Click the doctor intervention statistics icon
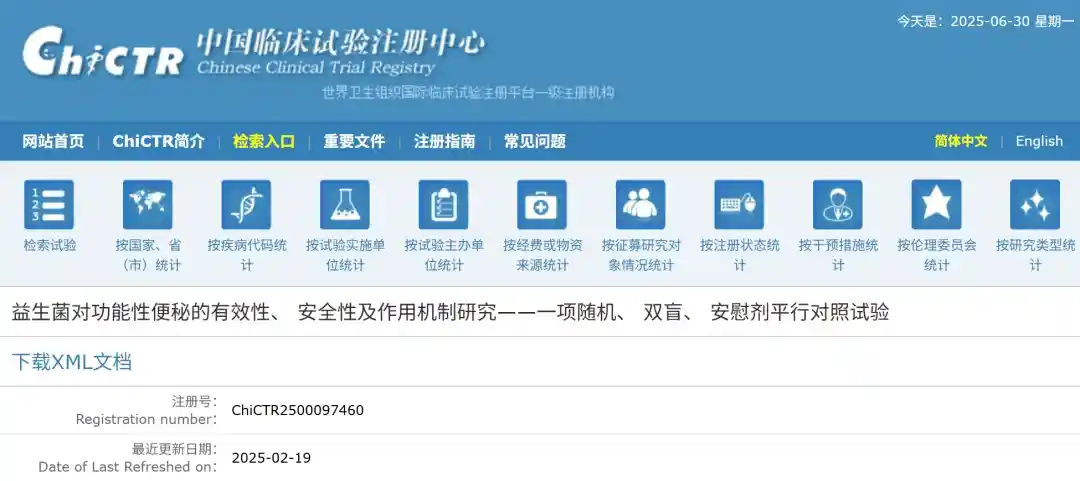Image resolution: width=1080 pixels, height=481 pixels. (x=838, y=205)
